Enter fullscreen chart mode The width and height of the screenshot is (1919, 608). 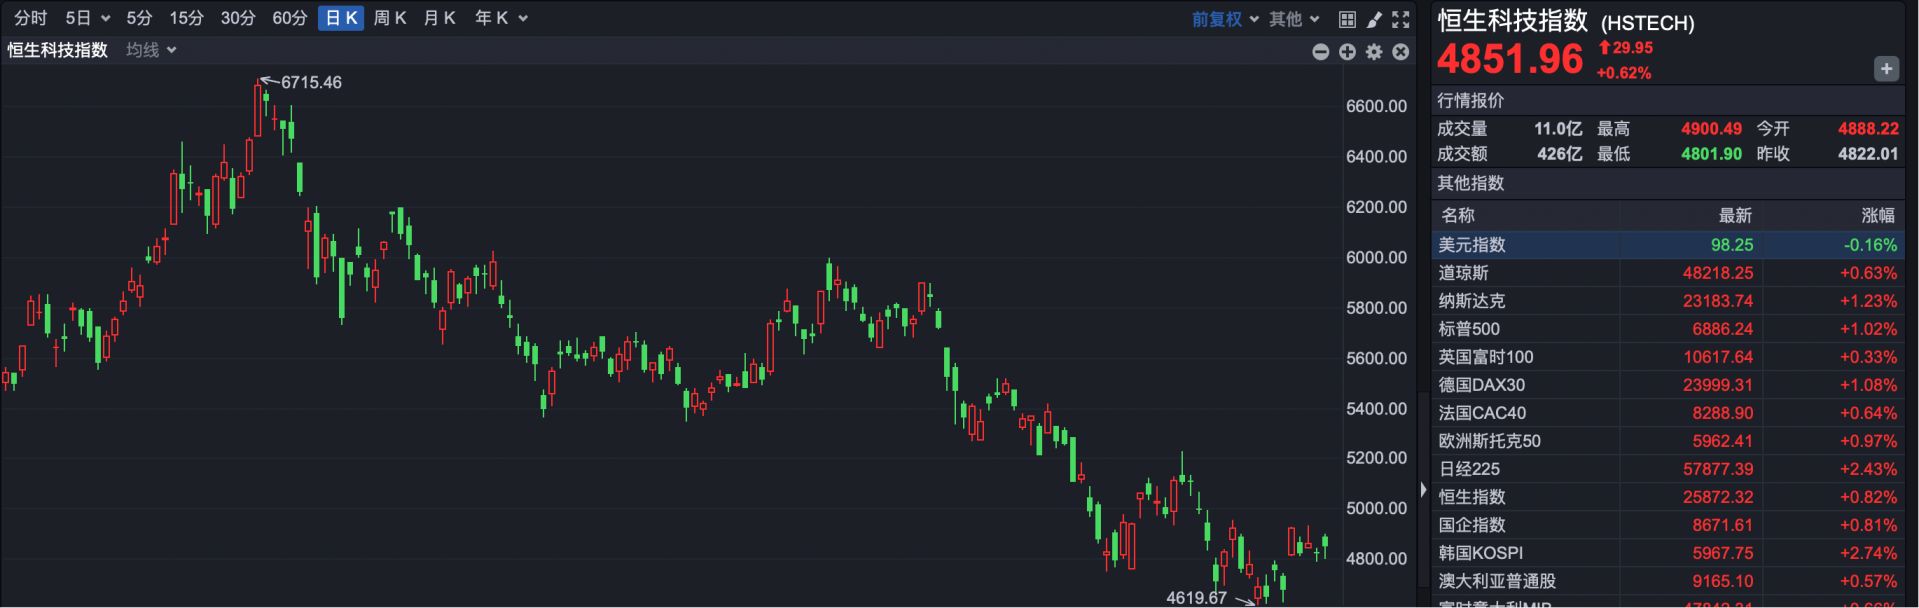(1401, 19)
